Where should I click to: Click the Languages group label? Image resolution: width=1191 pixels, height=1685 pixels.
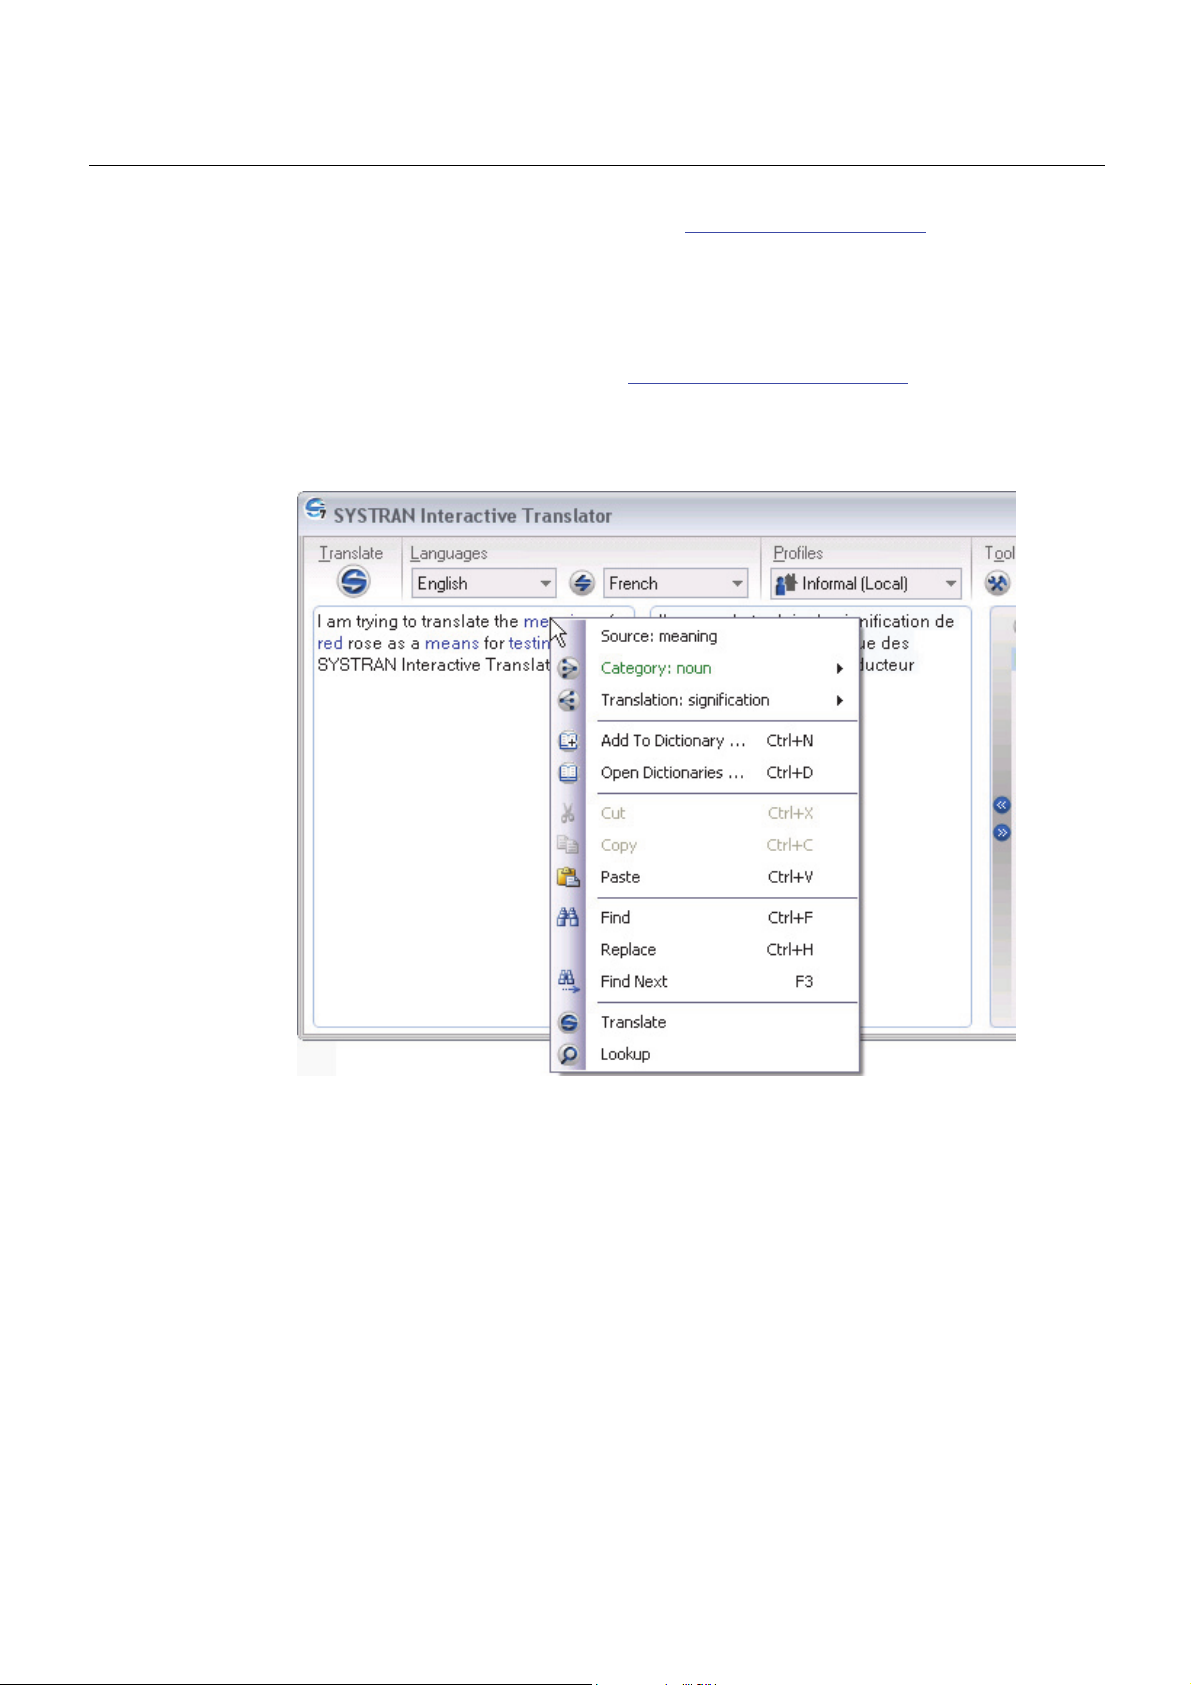coord(449,553)
